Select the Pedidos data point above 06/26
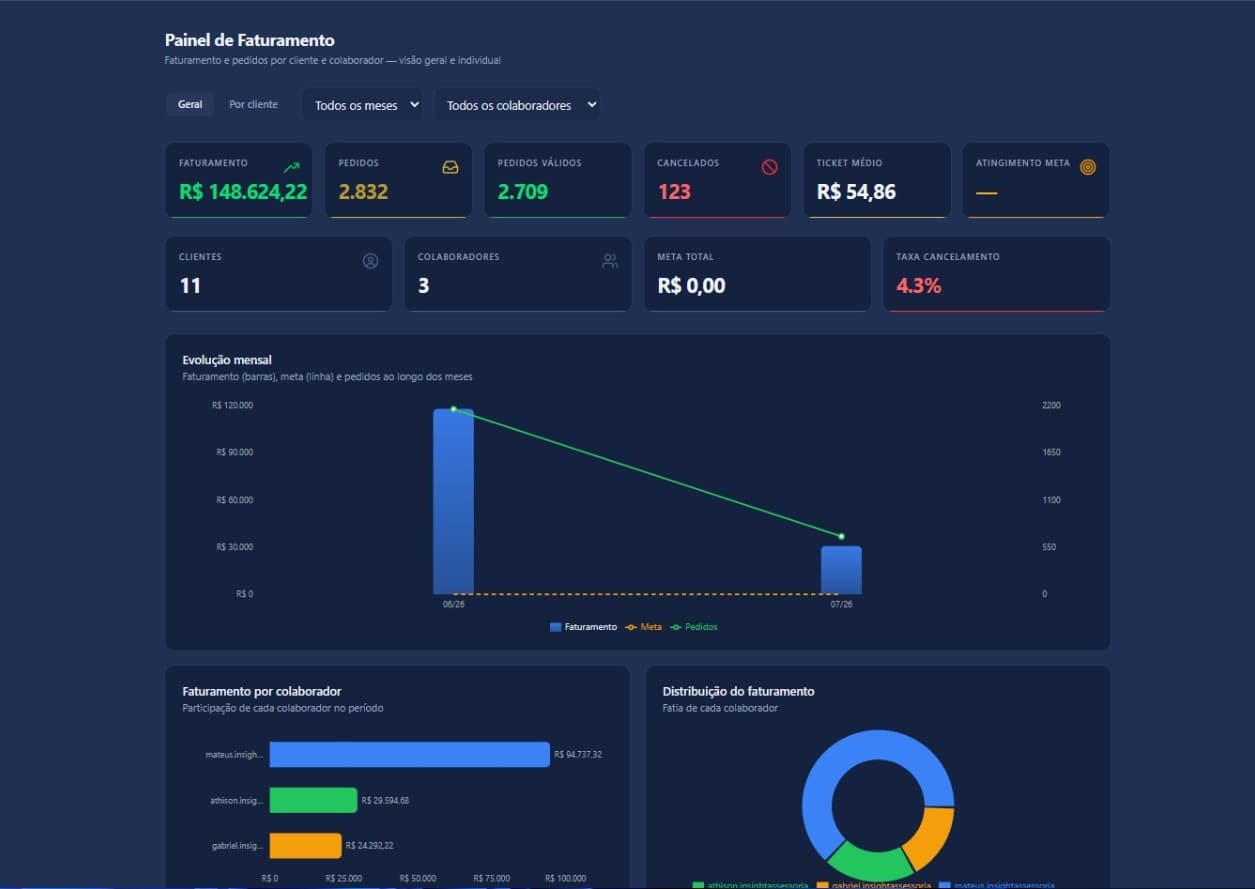The height and width of the screenshot is (889, 1255). click(x=453, y=409)
